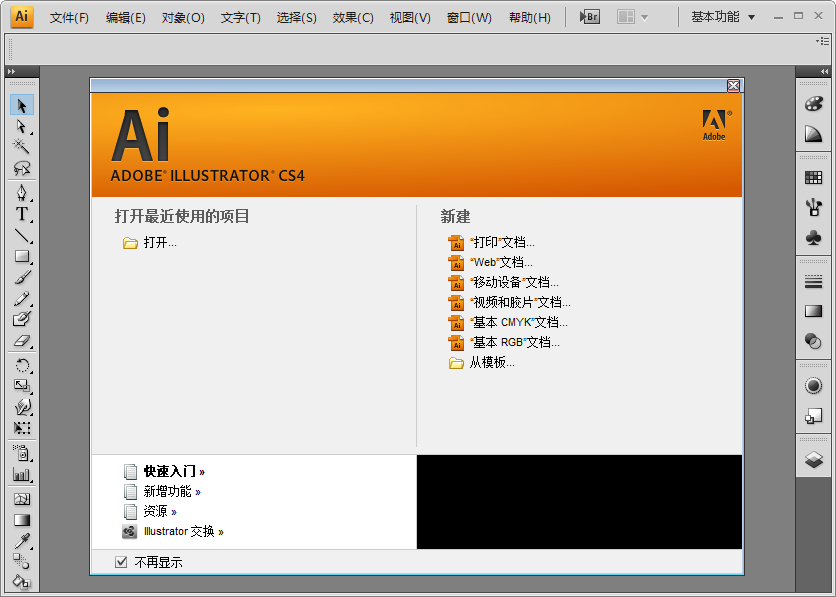Select the Type tool
Screen dimensions: 836x597
[22, 213]
